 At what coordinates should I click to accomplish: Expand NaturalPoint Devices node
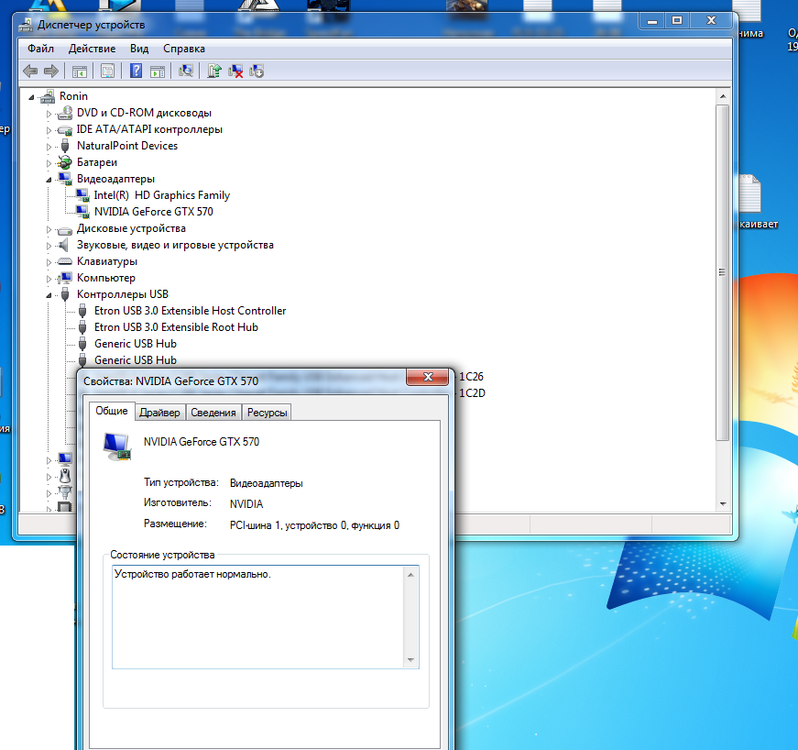click(x=49, y=147)
